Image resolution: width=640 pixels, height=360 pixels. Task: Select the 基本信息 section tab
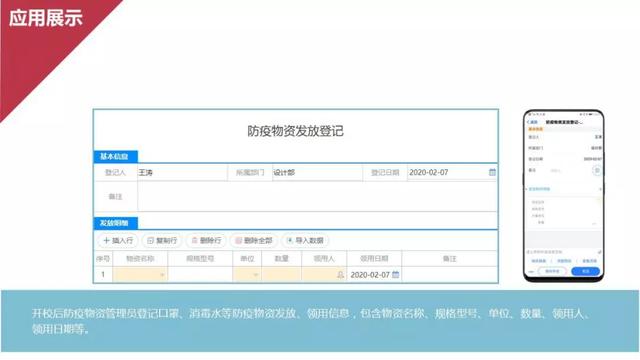pos(115,156)
